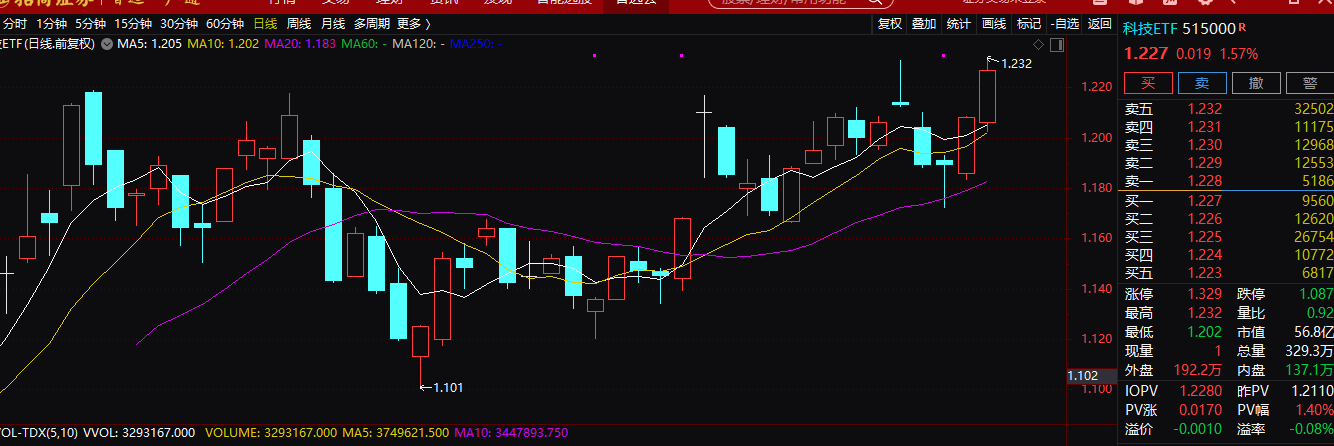The image size is (1334, 446).
Task: Select the 买四 bid row at 1.224
Action: [x=1228, y=254]
